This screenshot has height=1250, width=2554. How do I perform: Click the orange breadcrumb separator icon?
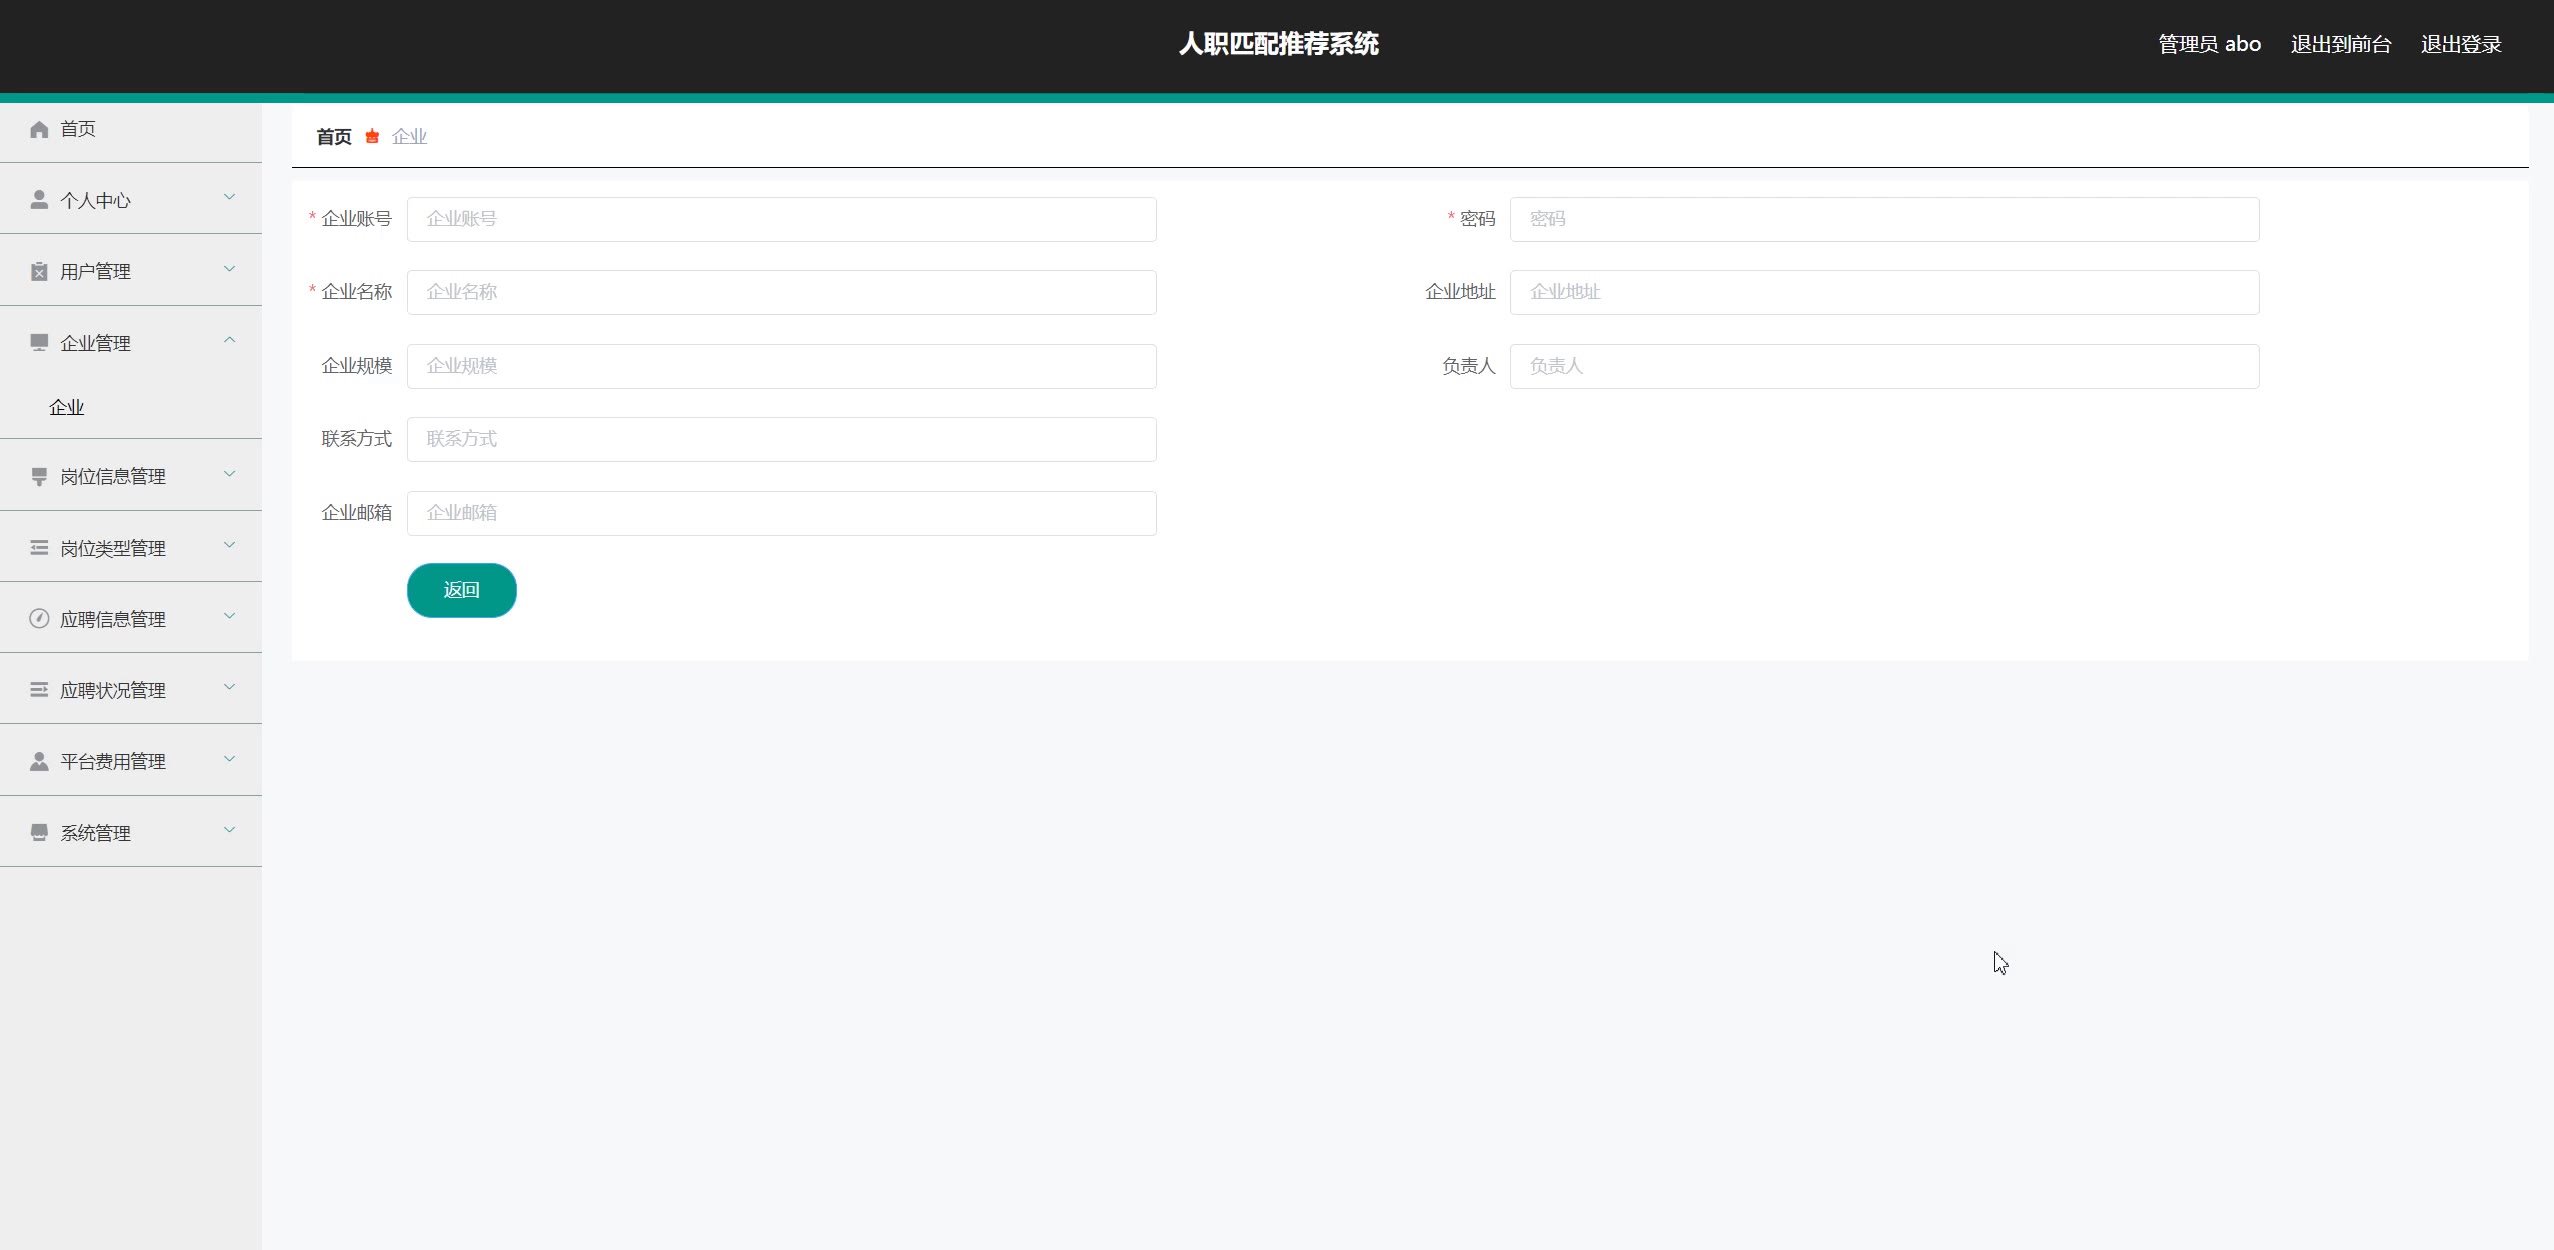(372, 136)
